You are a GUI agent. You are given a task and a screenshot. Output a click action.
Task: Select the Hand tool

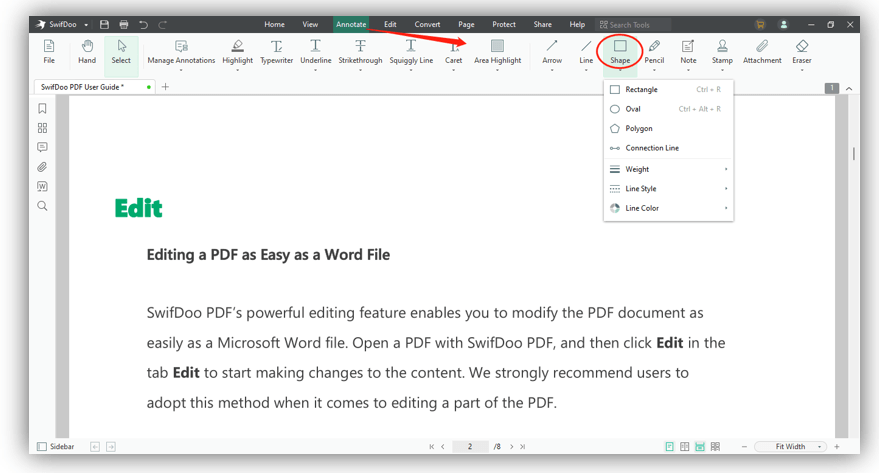pyautogui.click(x=87, y=52)
